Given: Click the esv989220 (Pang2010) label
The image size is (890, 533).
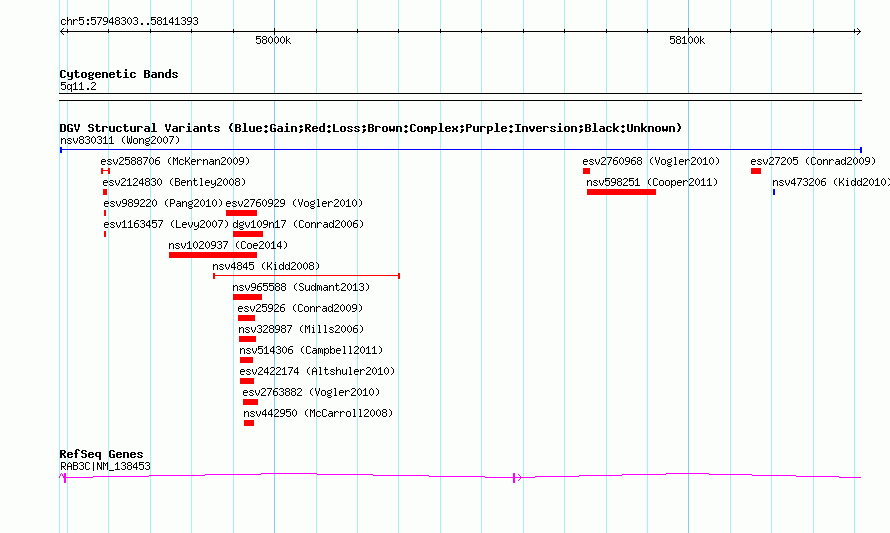Looking at the screenshot, I should pos(163,203).
